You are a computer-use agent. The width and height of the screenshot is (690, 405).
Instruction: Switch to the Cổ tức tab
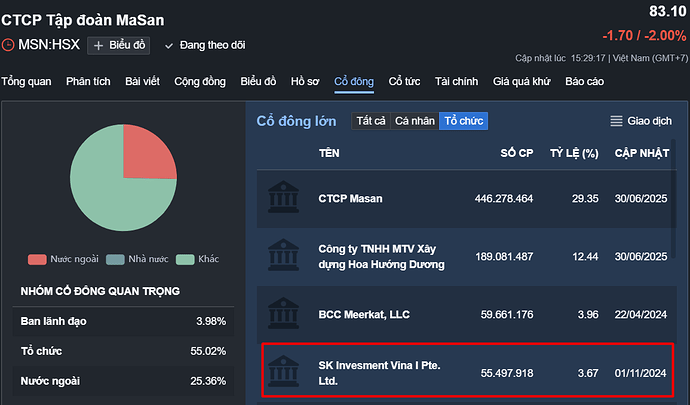coord(405,81)
